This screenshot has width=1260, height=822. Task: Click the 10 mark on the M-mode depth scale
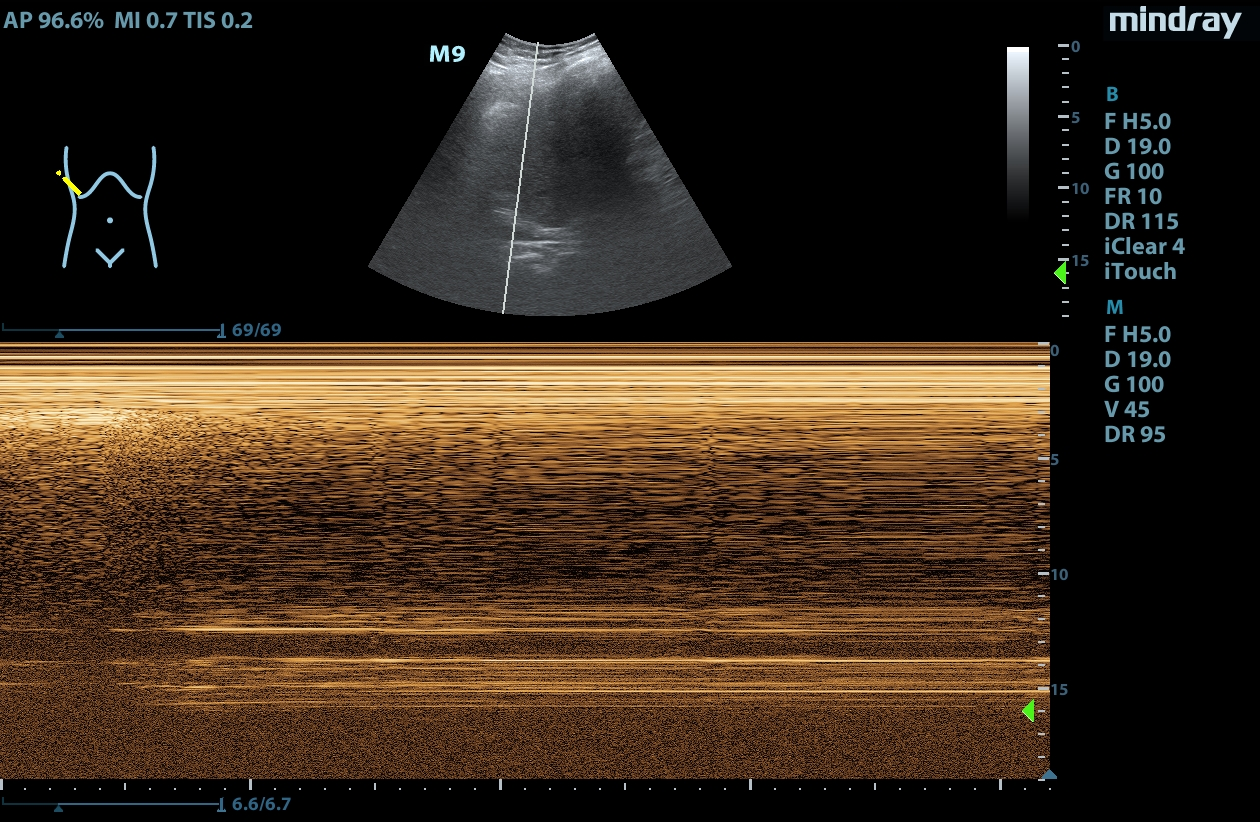(x=1060, y=575)
